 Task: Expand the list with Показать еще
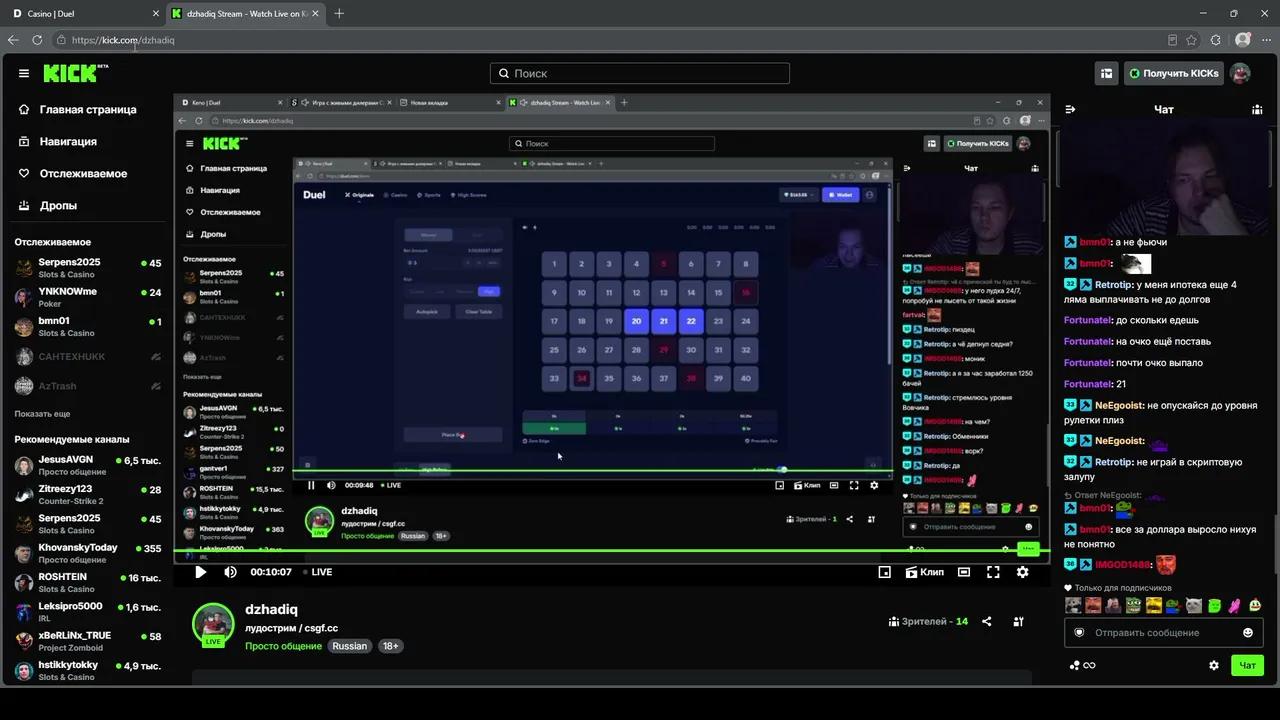pyautogui.click(x=42, y=414)
